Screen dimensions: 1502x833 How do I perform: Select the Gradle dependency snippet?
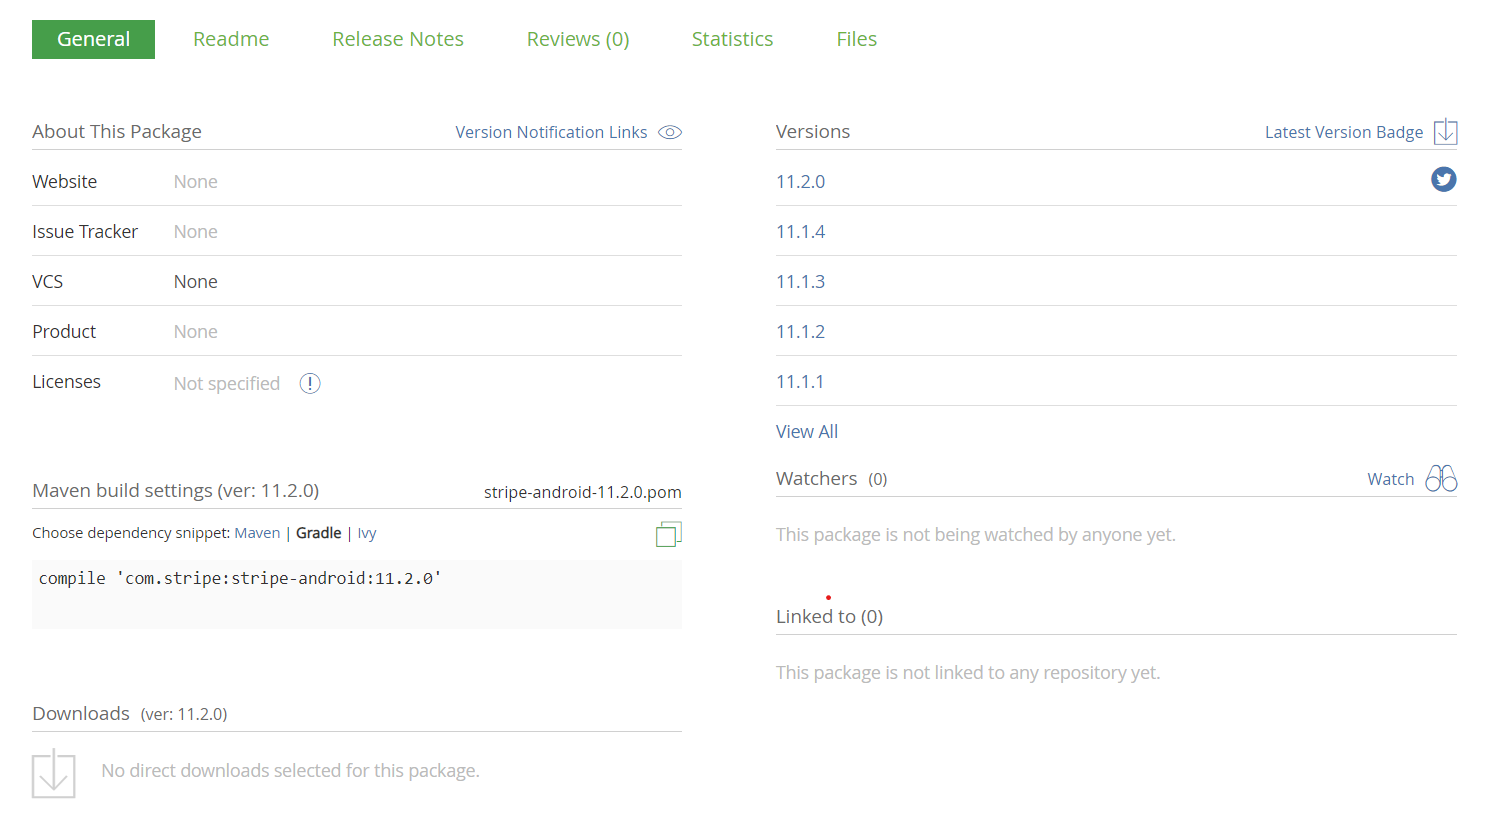tap(319, 533)
